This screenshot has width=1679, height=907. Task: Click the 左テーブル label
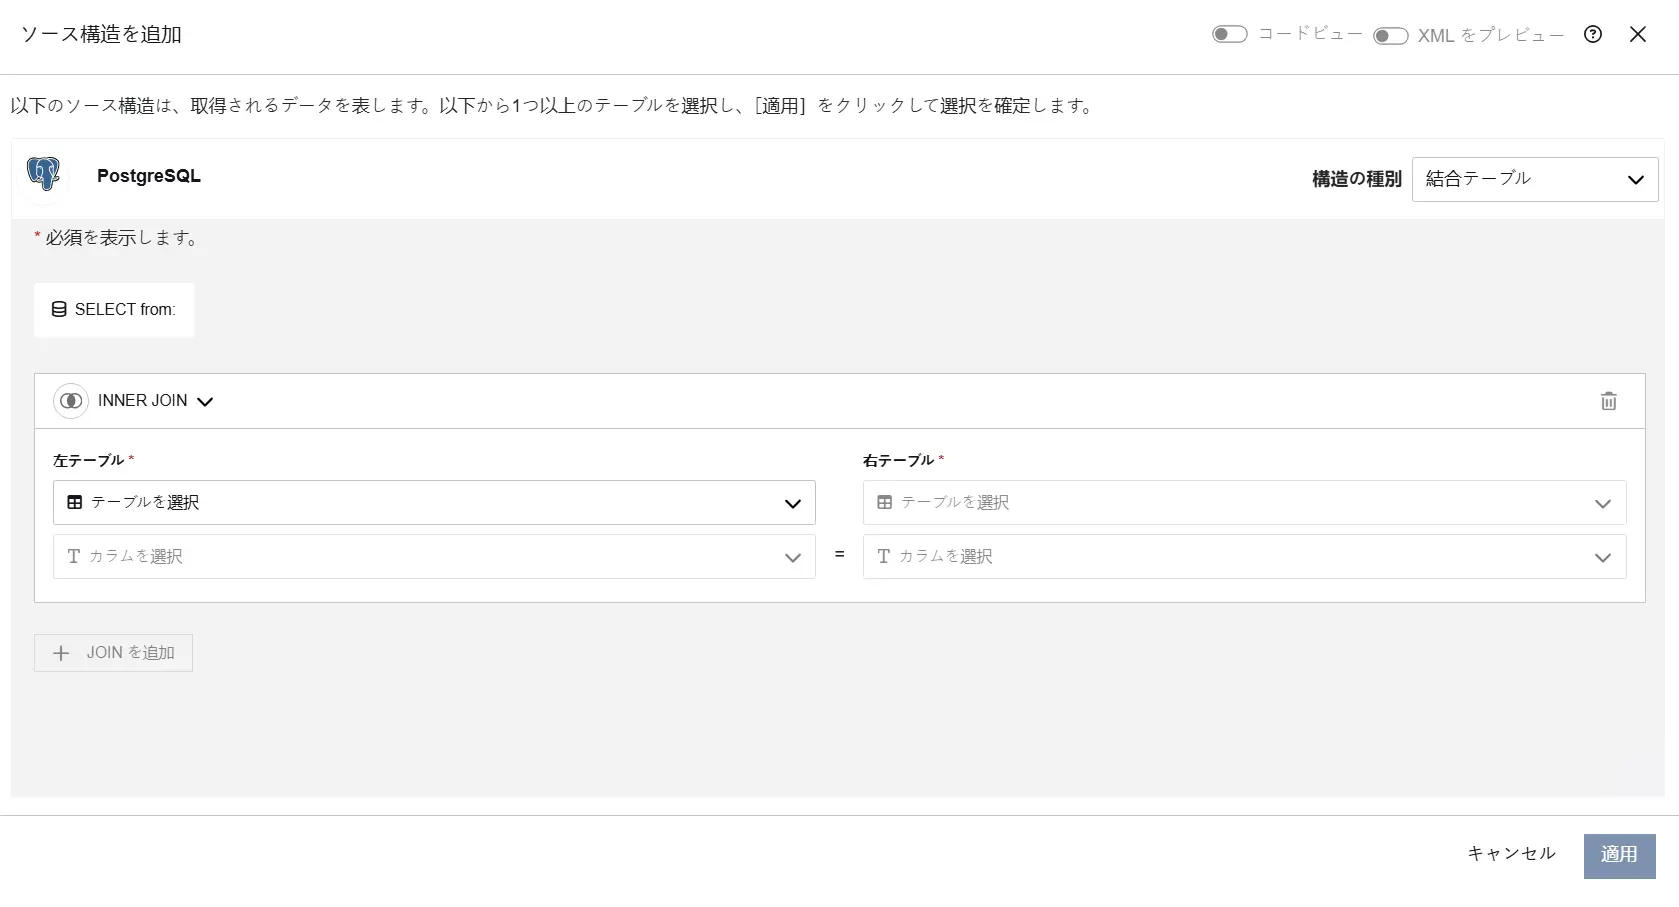[x=88, y=460]
